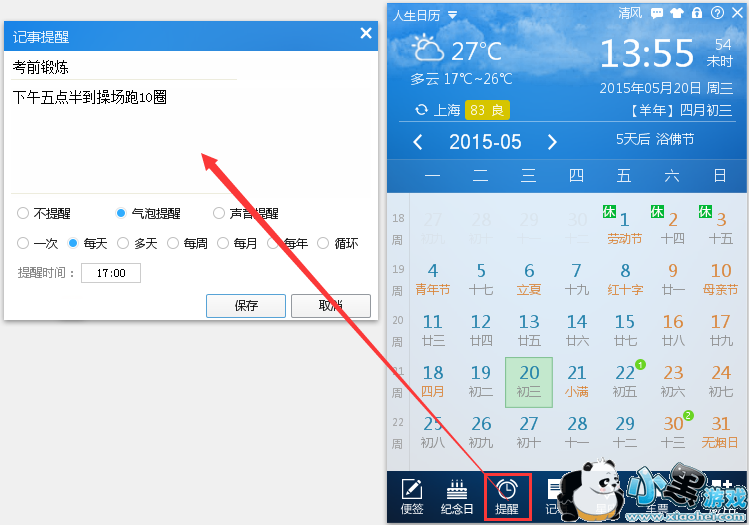Open the 纪念日 anniversary icon
Image resolution: width=749 pixels, height=525 pixels.
pyautogui.click(x=457, y=496)
